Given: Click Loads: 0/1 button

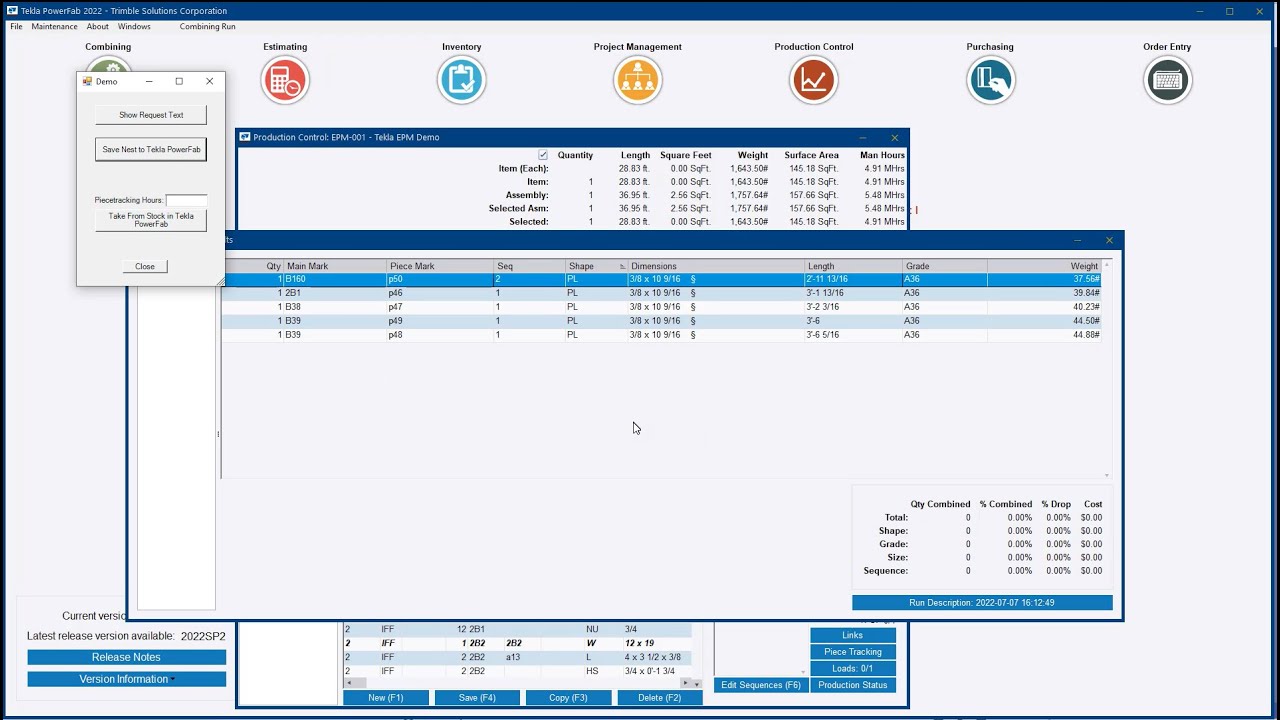Looking at the screenshot, I should (x=853, y=668).
